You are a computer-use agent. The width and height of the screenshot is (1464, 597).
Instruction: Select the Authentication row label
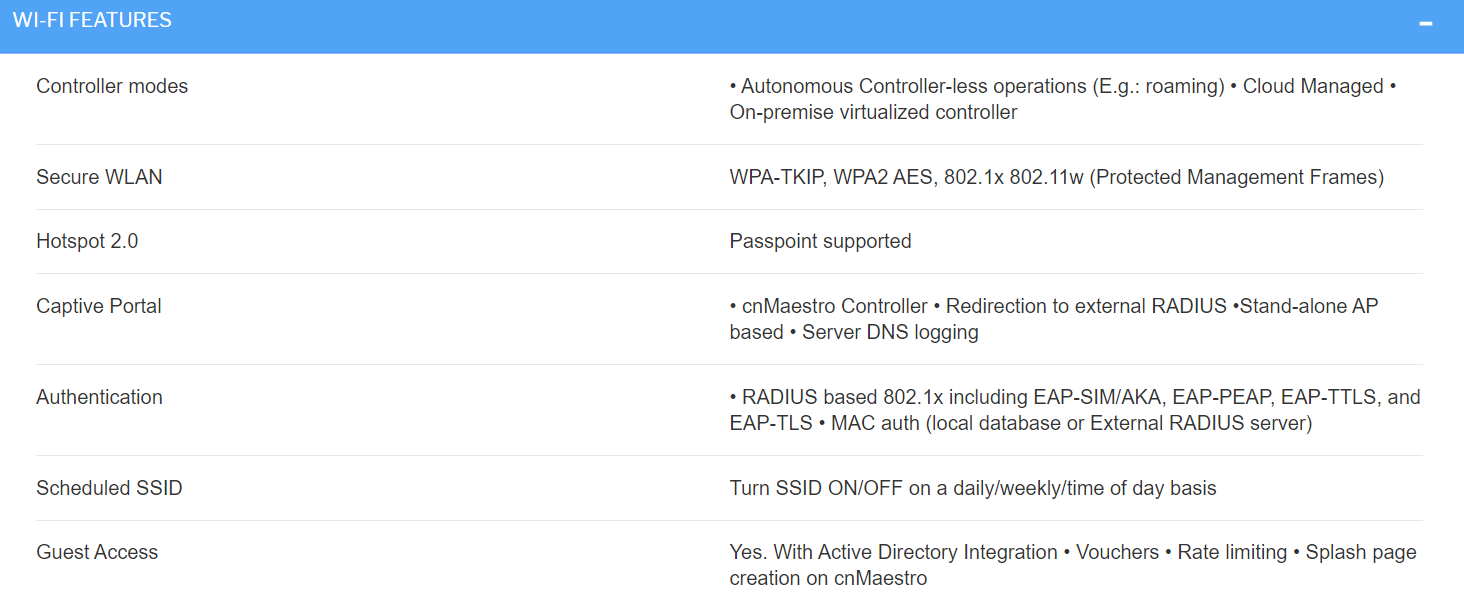click(99, 397)
